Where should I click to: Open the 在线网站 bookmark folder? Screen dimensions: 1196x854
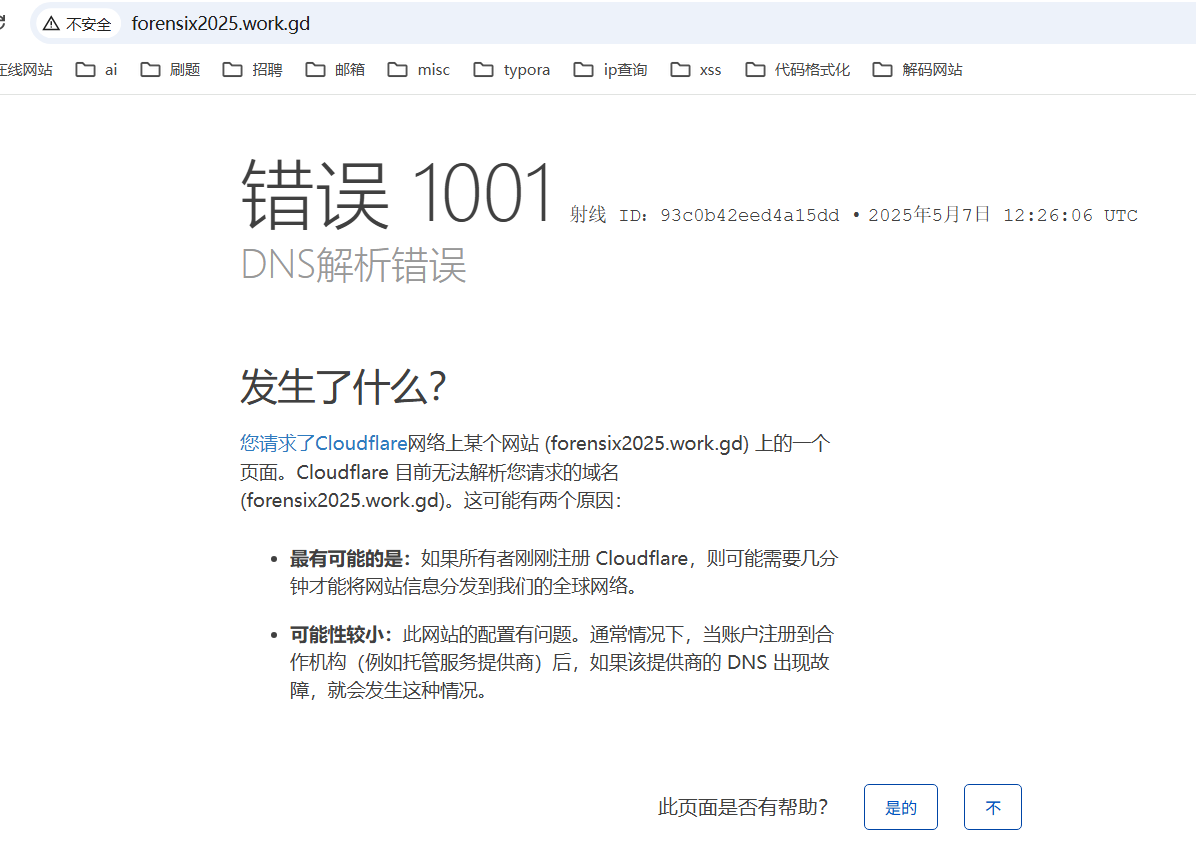pyautogui.click(x=26, y=69)
